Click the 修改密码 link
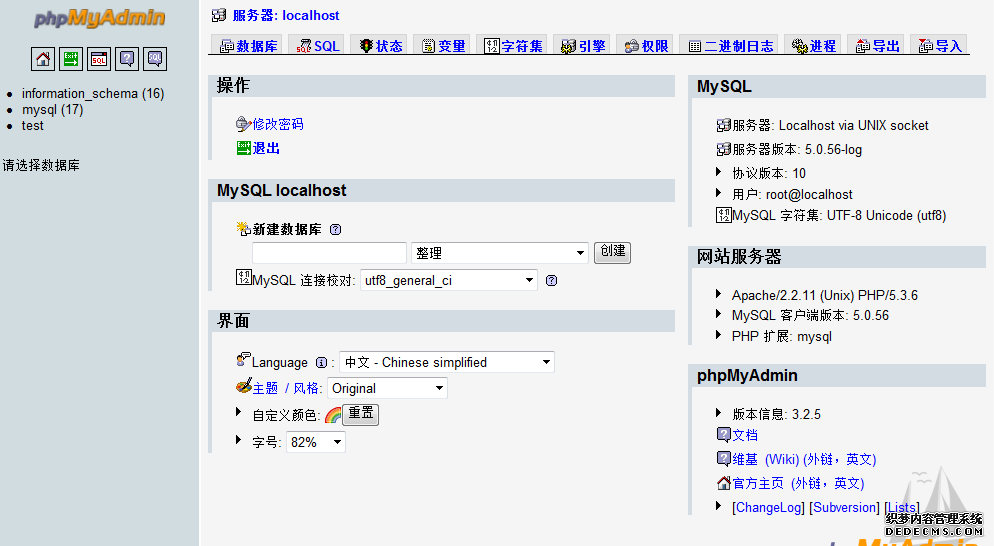 (277, 124)
